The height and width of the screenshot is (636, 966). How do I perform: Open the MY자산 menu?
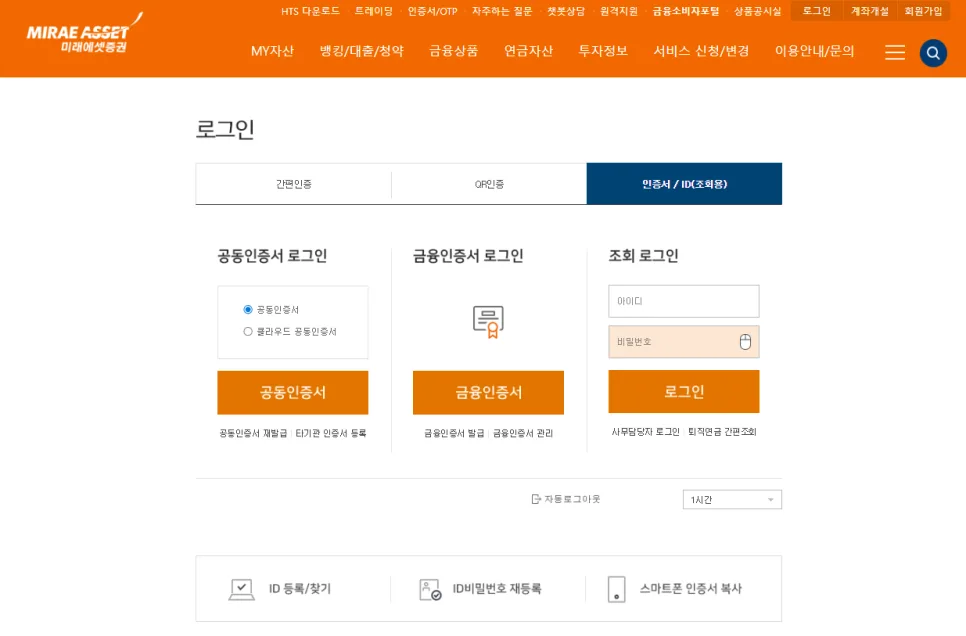point(272,51)
